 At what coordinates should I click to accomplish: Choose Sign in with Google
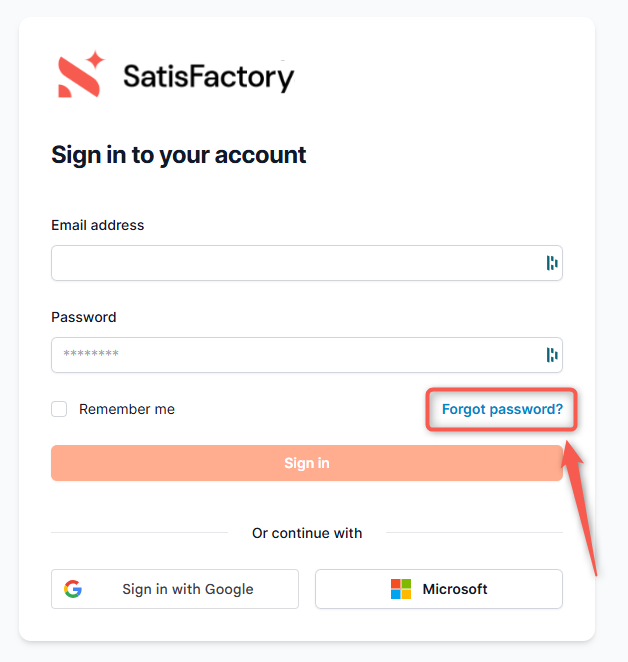[x=175, y=589]
